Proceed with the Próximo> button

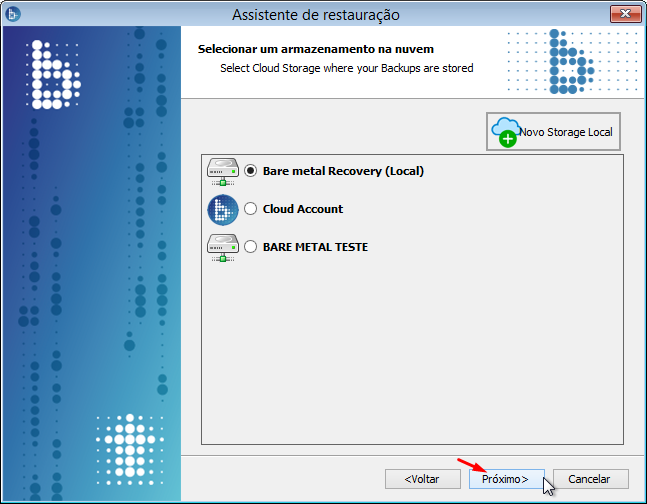pos(506,479)
